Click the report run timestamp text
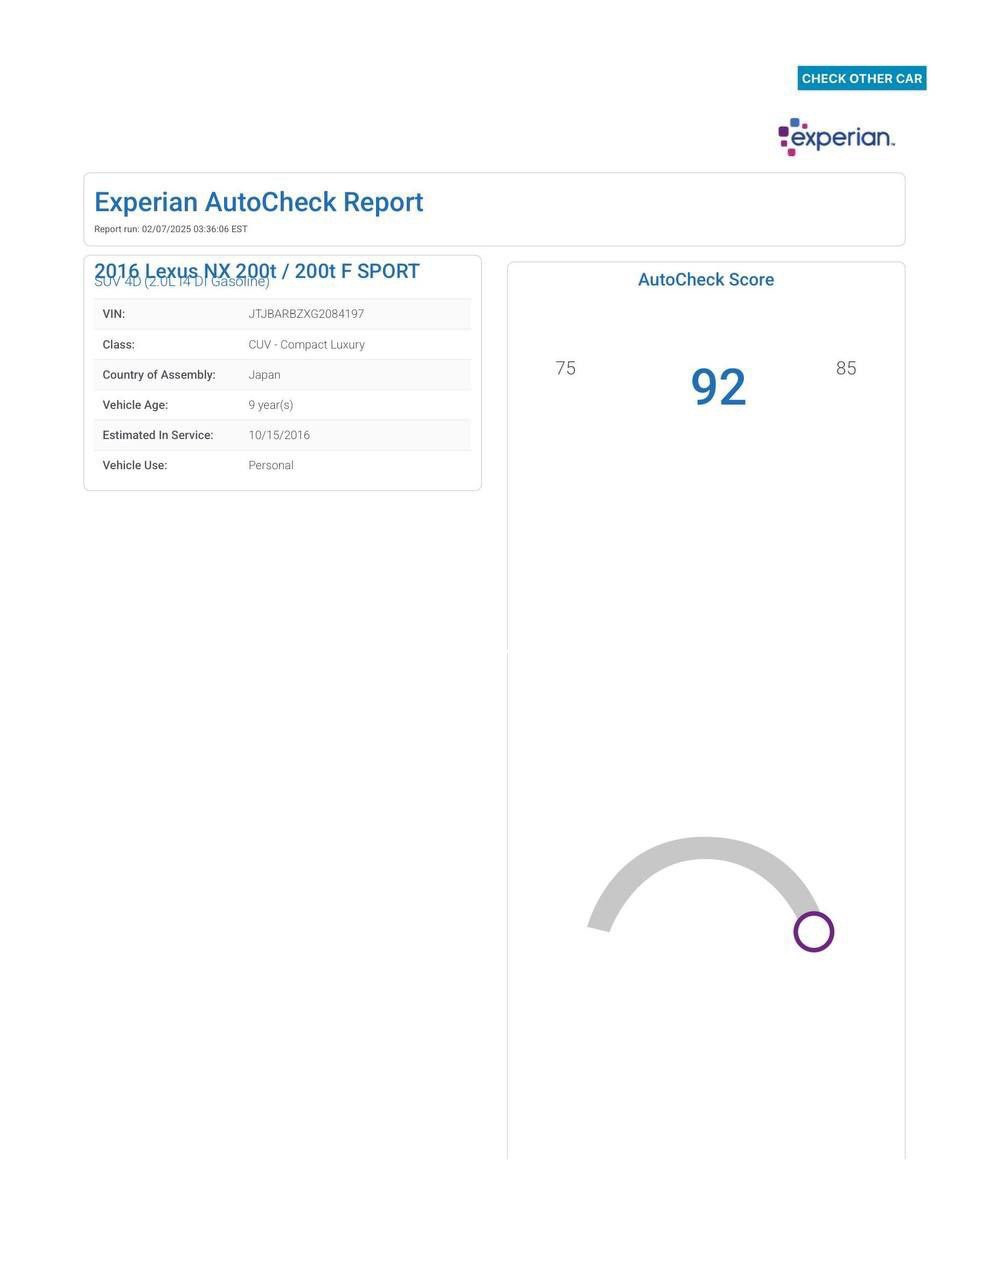This screenshot has width=989, height=1280. pos(171,229)
